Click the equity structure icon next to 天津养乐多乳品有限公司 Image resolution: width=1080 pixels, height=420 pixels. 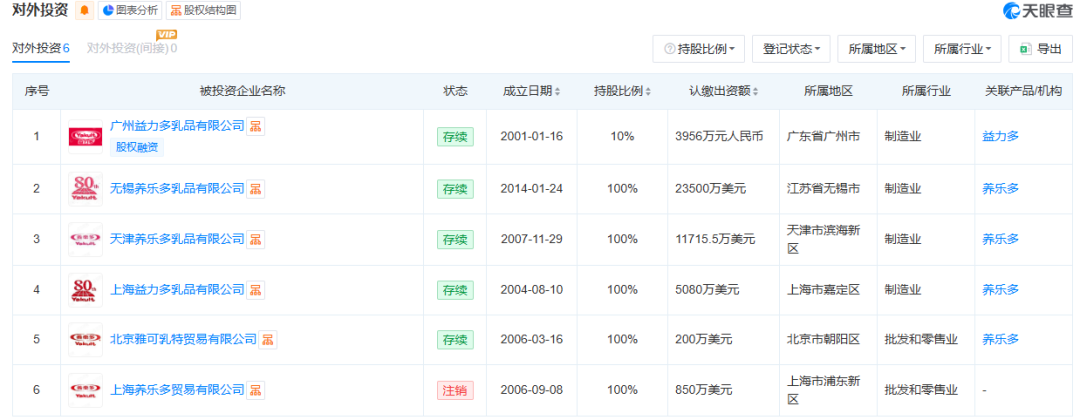coord(256,239)
